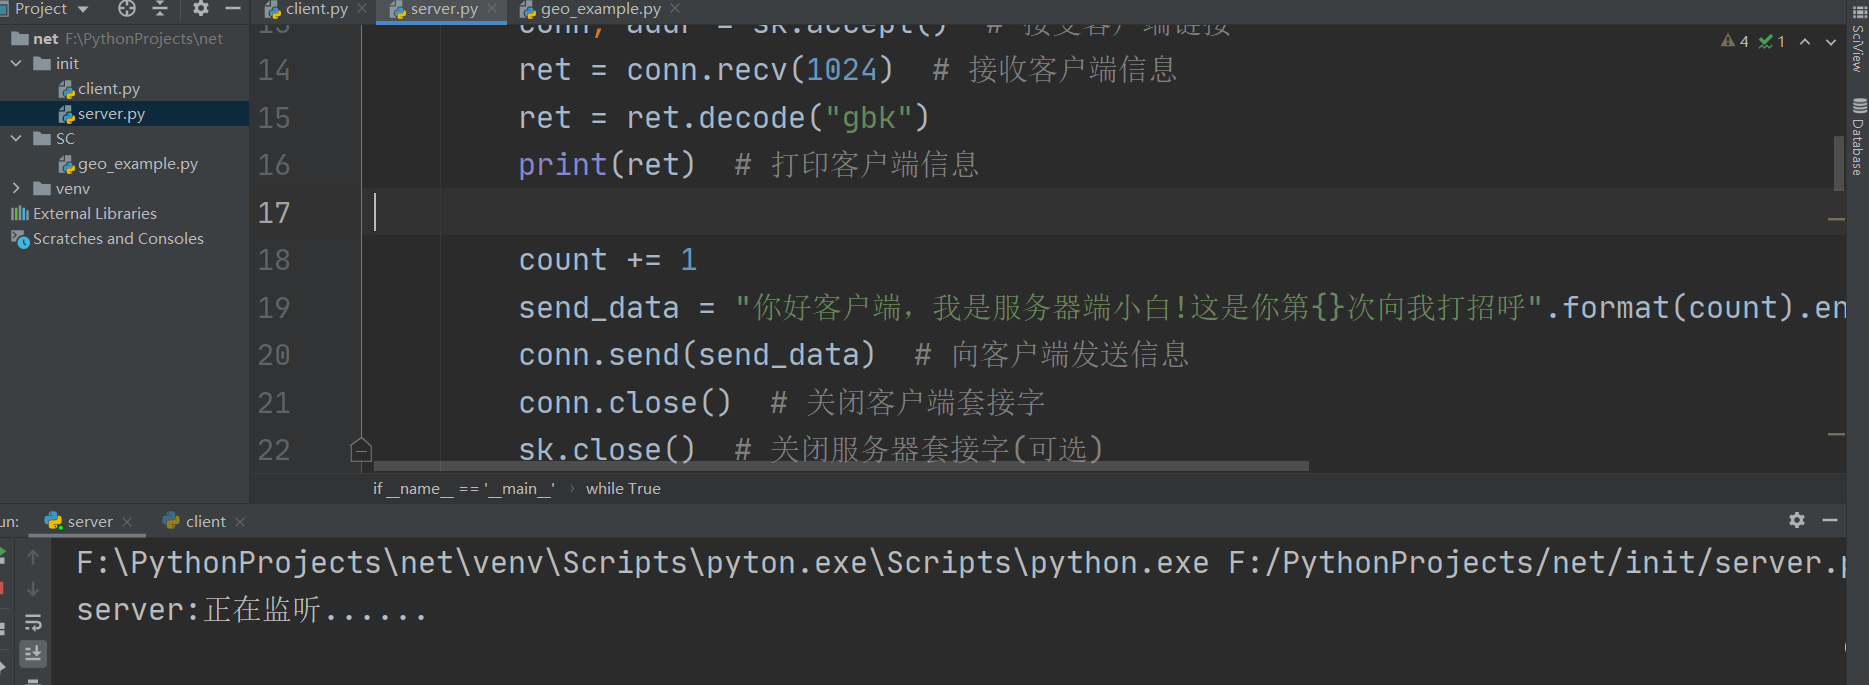1869x685 pixels.
Task: Open geo_example.py in the project tree
Action: click(x=138, y=164)
